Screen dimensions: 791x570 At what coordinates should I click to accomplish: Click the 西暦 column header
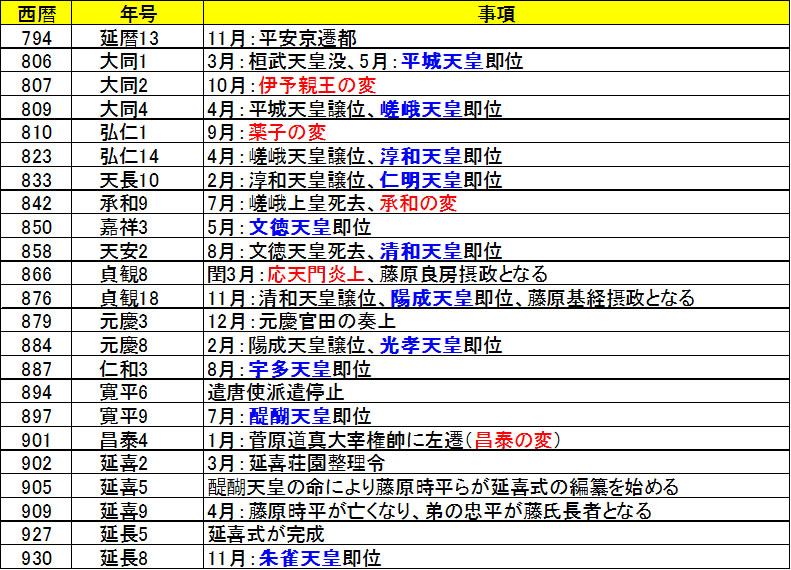(37, 14)
